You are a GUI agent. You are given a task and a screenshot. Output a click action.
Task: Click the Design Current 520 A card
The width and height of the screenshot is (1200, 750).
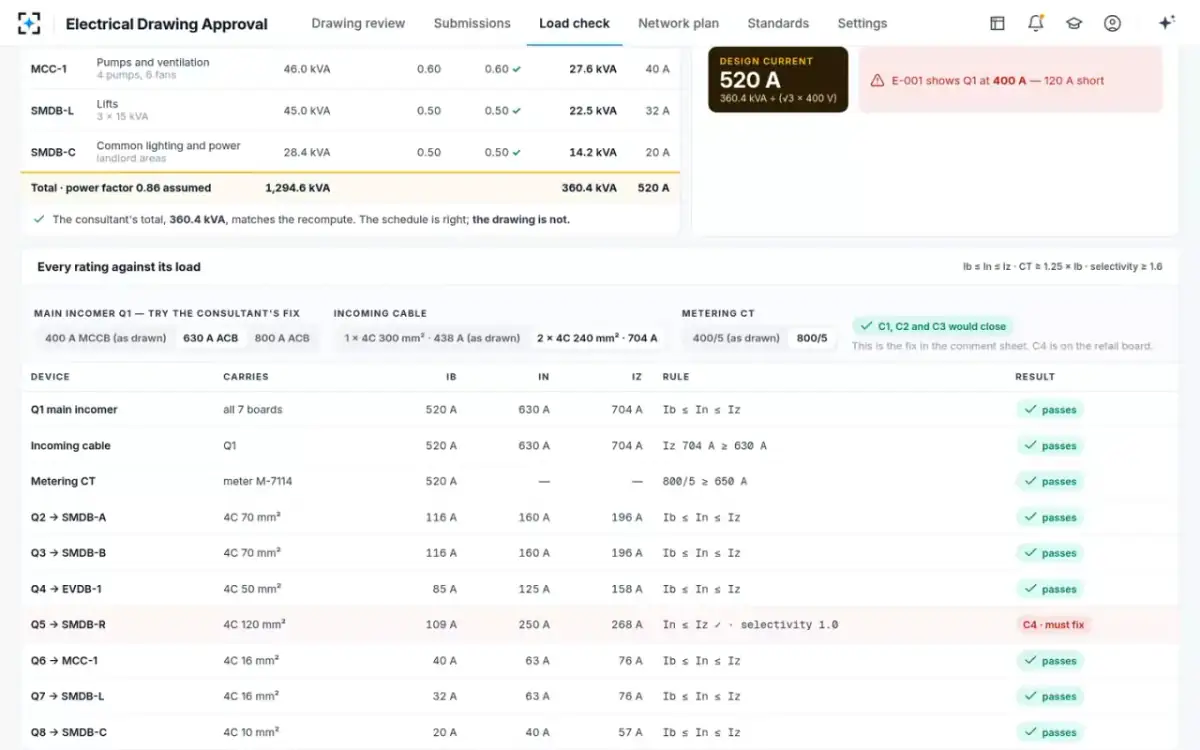[x=778, y=80]
